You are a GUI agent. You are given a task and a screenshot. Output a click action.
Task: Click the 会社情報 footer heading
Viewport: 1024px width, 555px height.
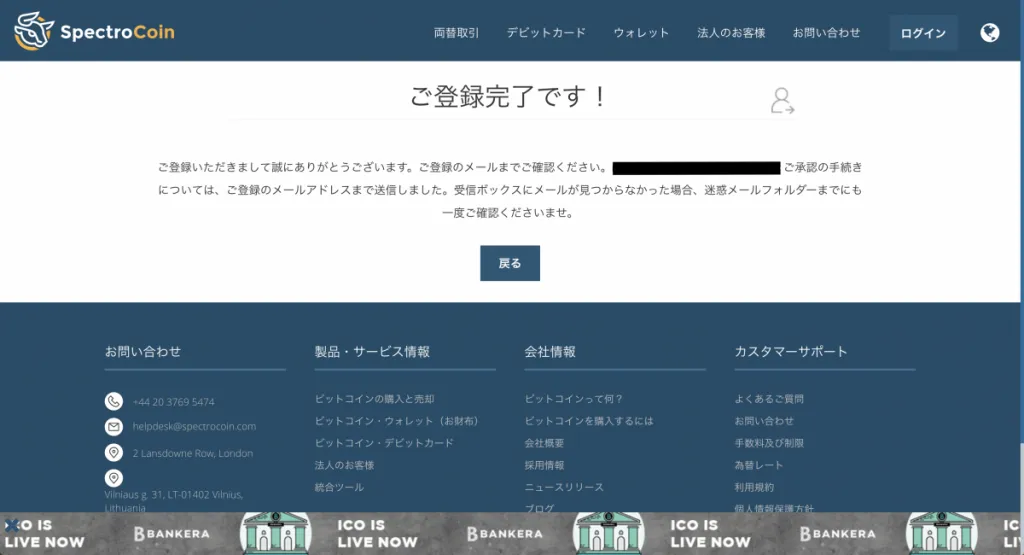coord(550,351)
